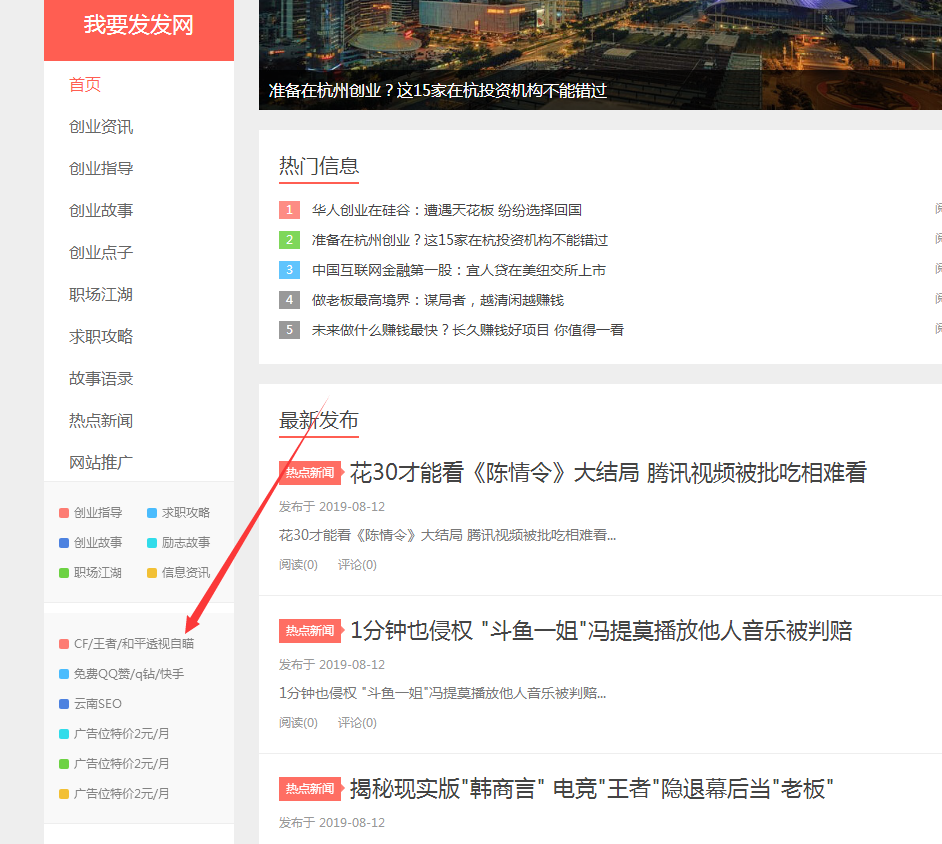Viewport: 942px width, 844px height.
Task: Open the cyan 励志故事 tag
Action: [185, 543]
